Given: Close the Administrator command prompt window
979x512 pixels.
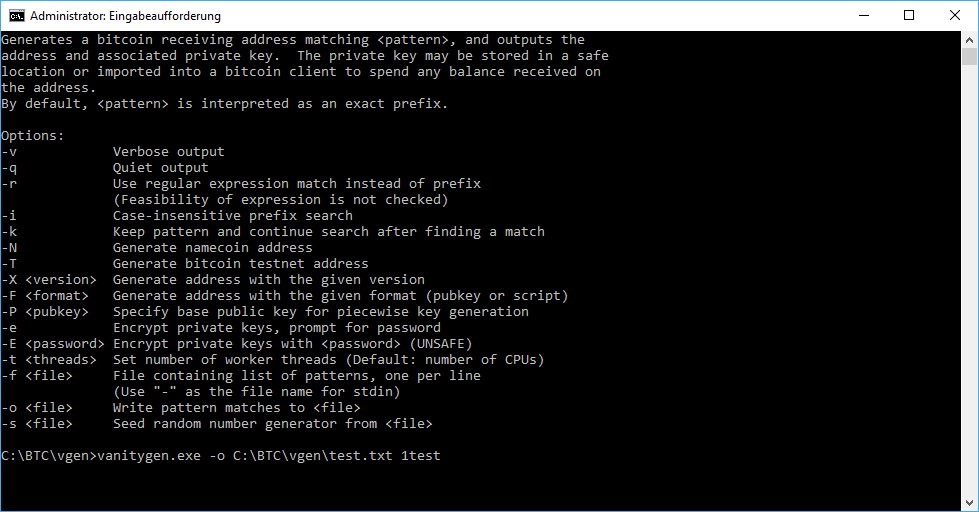Looking at the screenshot, I should (955, 16).
